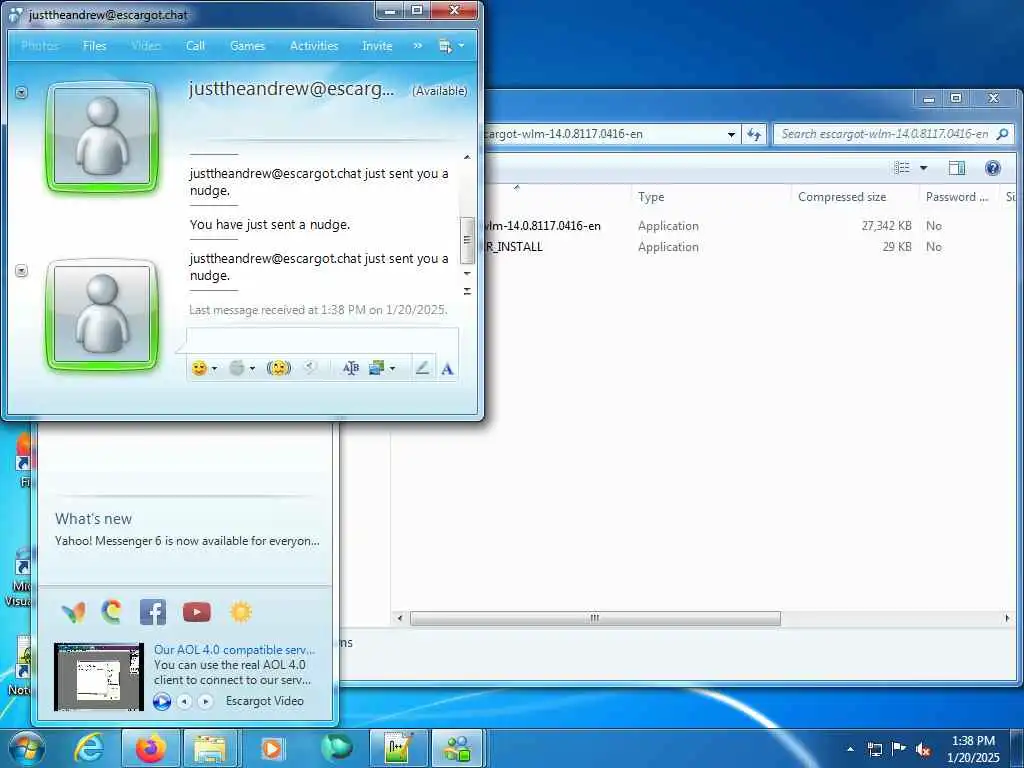Open the Activities menu in chat

coord(314,46)
